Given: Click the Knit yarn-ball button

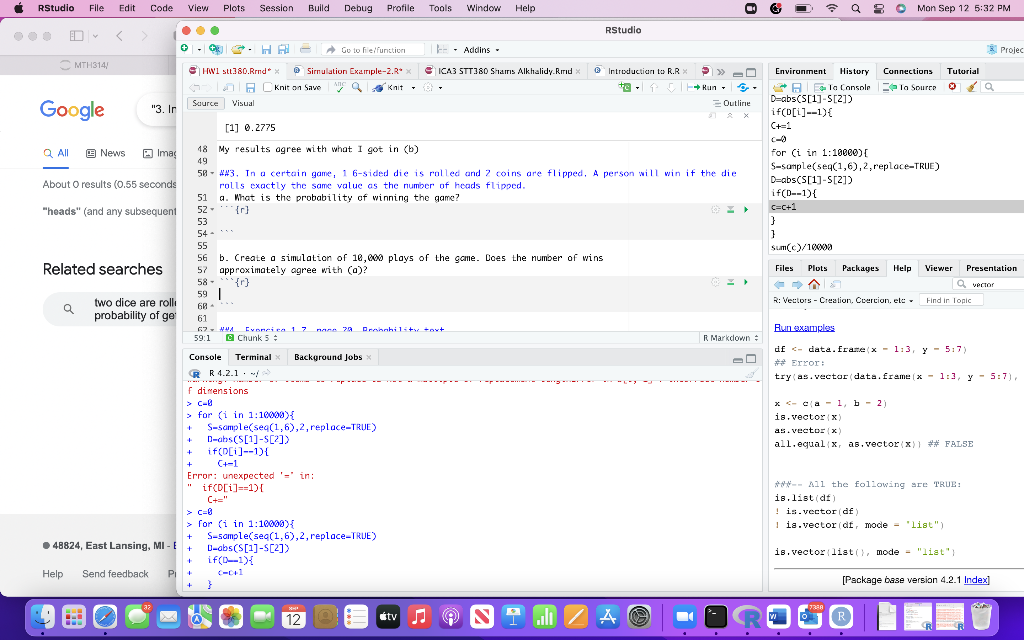Looking at the screenshot, I should (x=389, y=87).
